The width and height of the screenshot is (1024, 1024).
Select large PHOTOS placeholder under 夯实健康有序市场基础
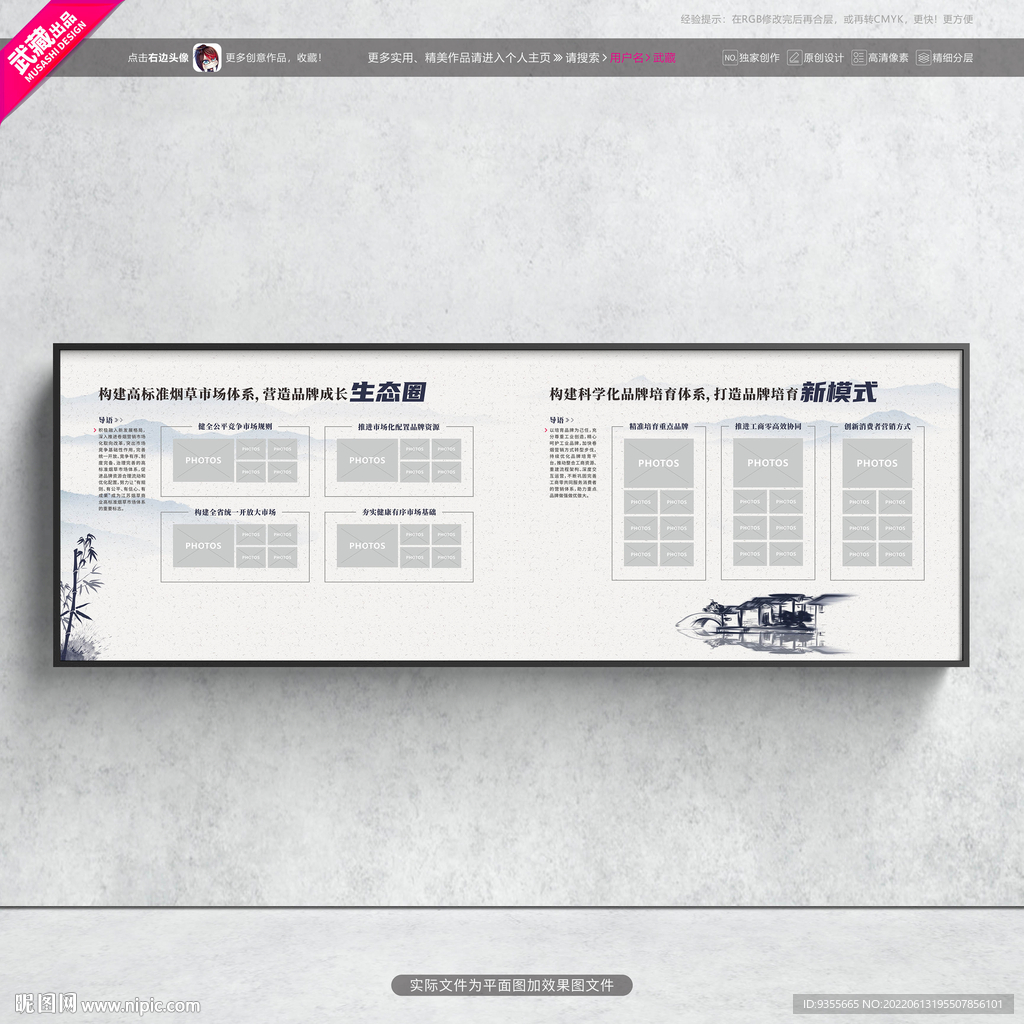click(x=367, y=545)
